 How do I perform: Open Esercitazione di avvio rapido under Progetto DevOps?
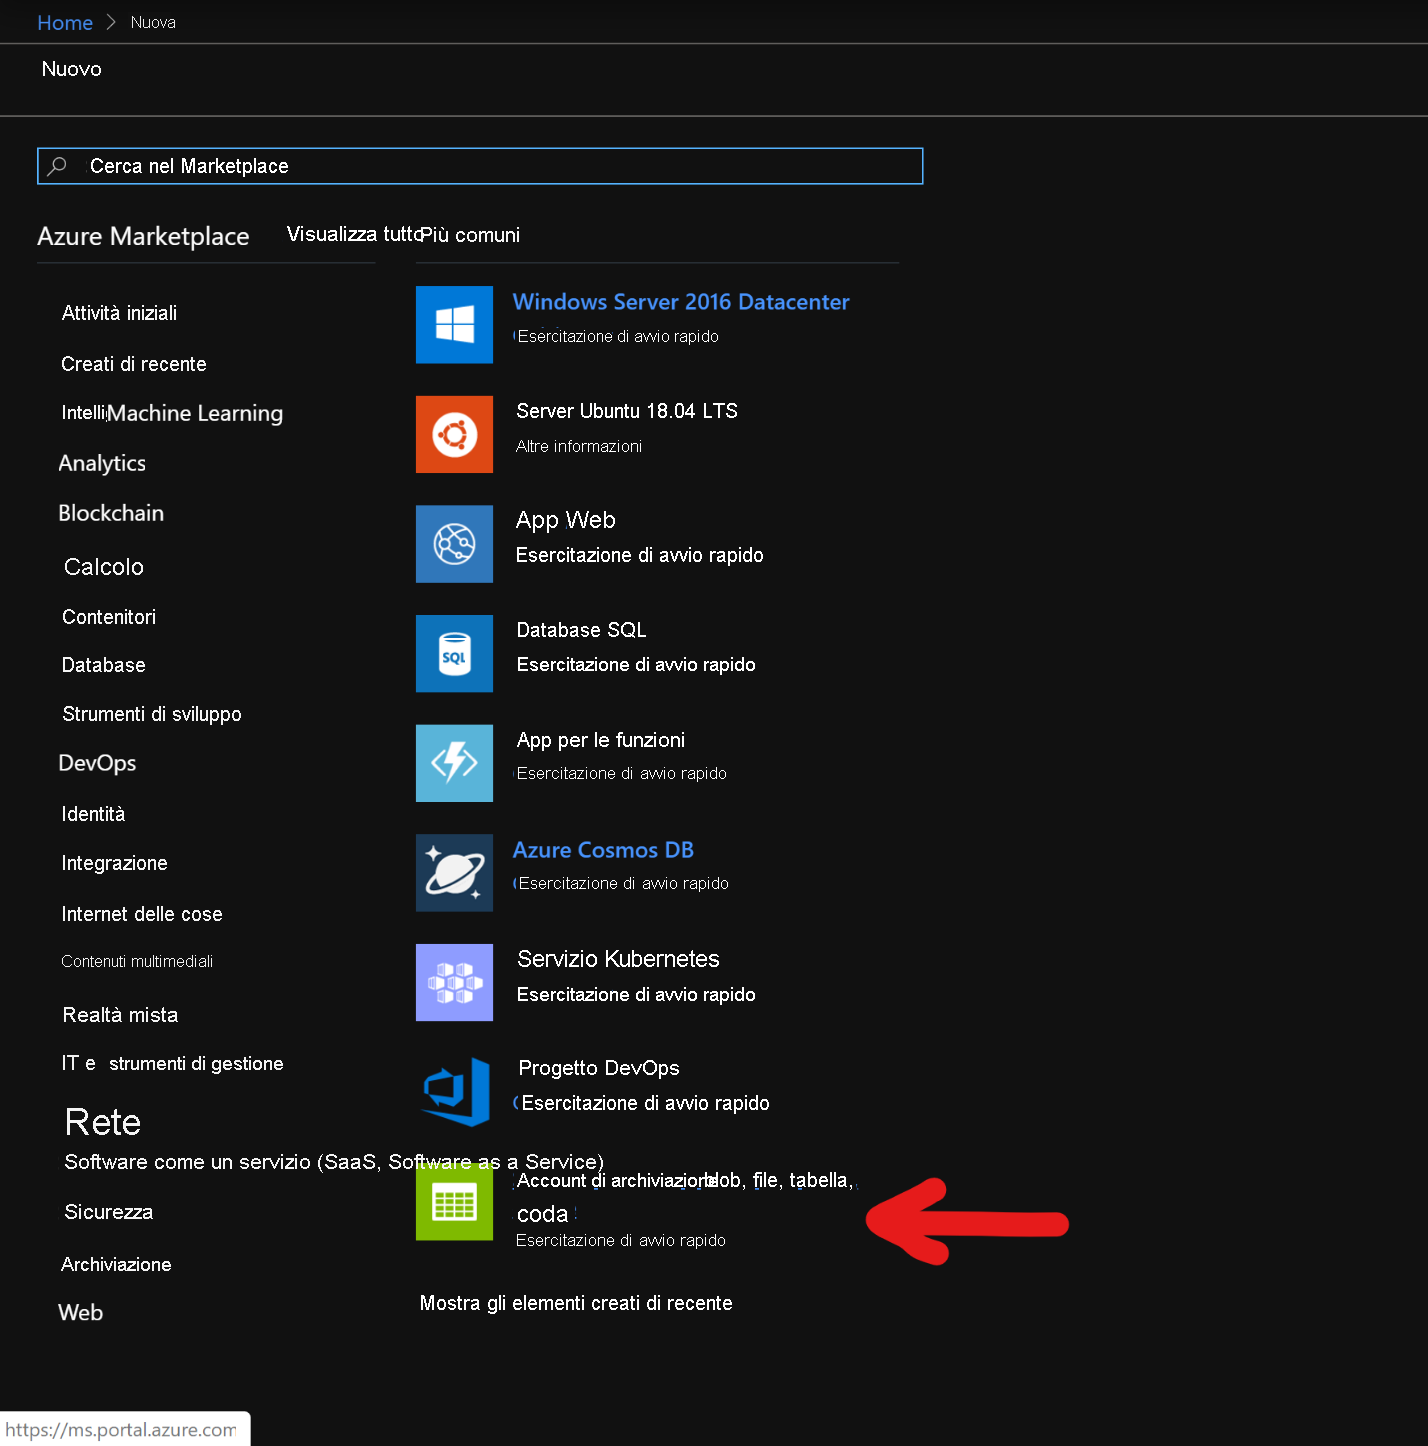click(645, 1103)
